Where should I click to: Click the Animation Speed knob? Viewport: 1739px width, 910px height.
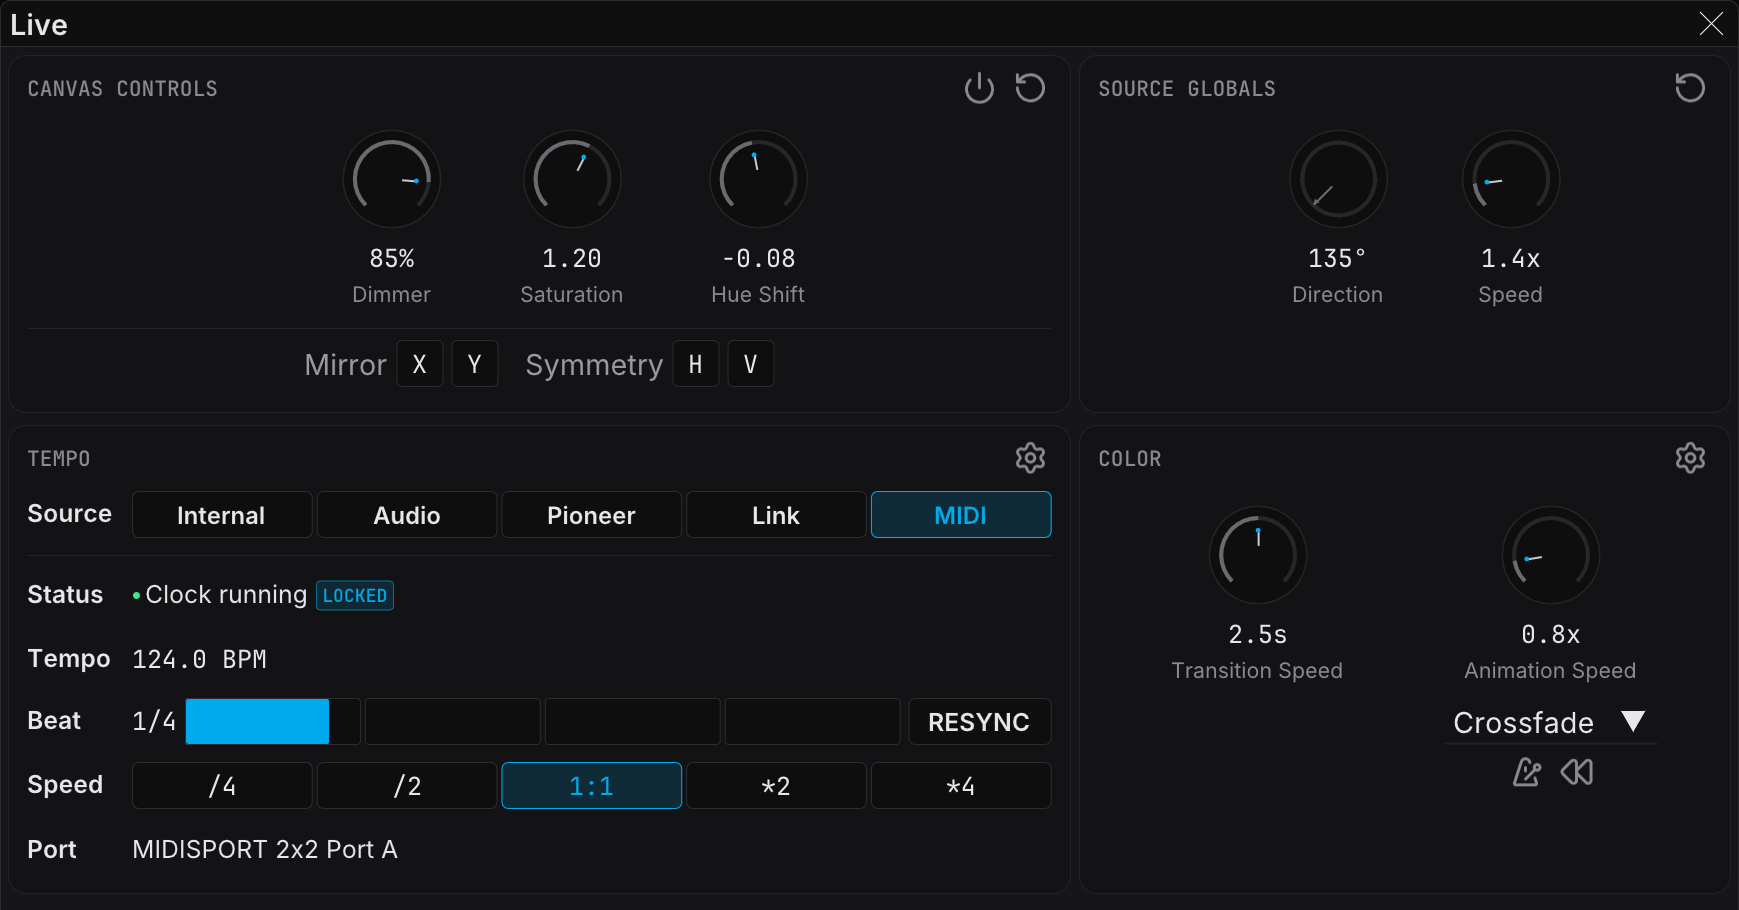point(1551,555)
